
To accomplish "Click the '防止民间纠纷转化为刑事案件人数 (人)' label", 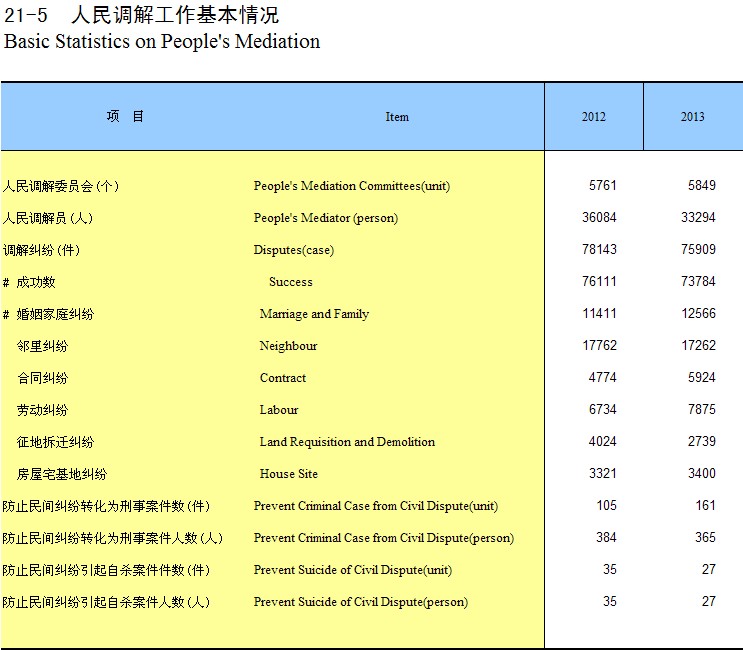I will (112, 538).
